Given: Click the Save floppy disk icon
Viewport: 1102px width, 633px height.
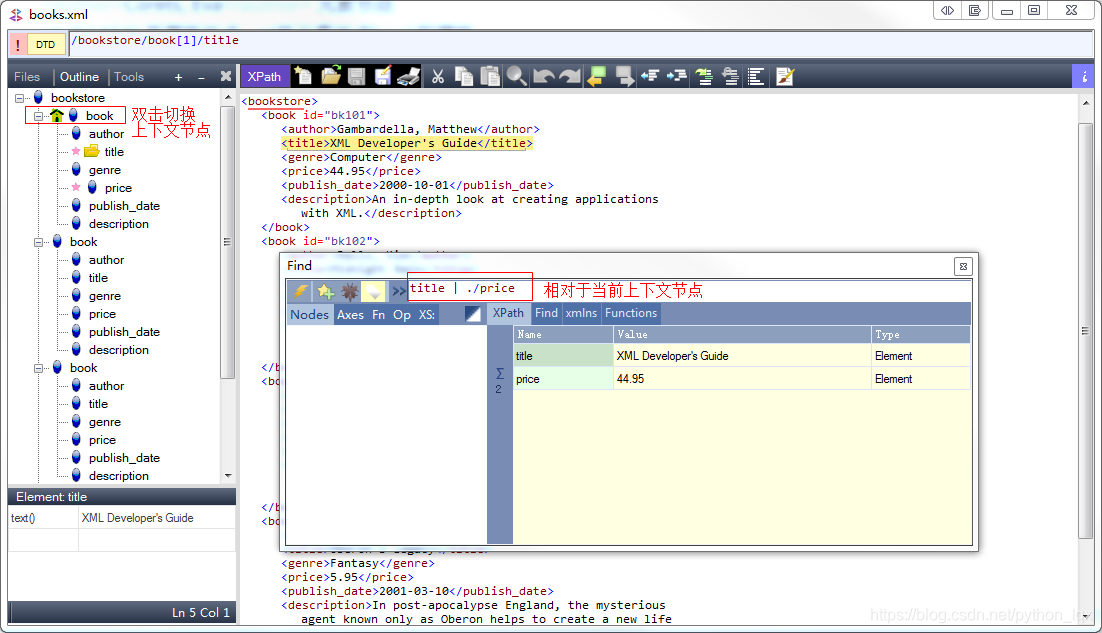Looking at the screenshot, I should tap(356, 76).
